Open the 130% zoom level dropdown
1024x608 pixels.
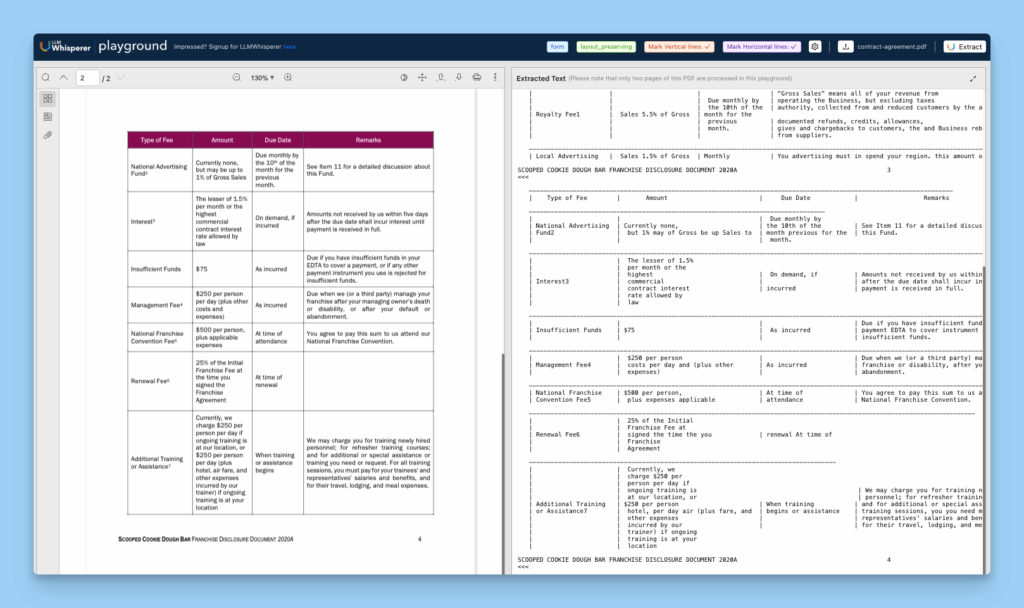click(263, 78)
